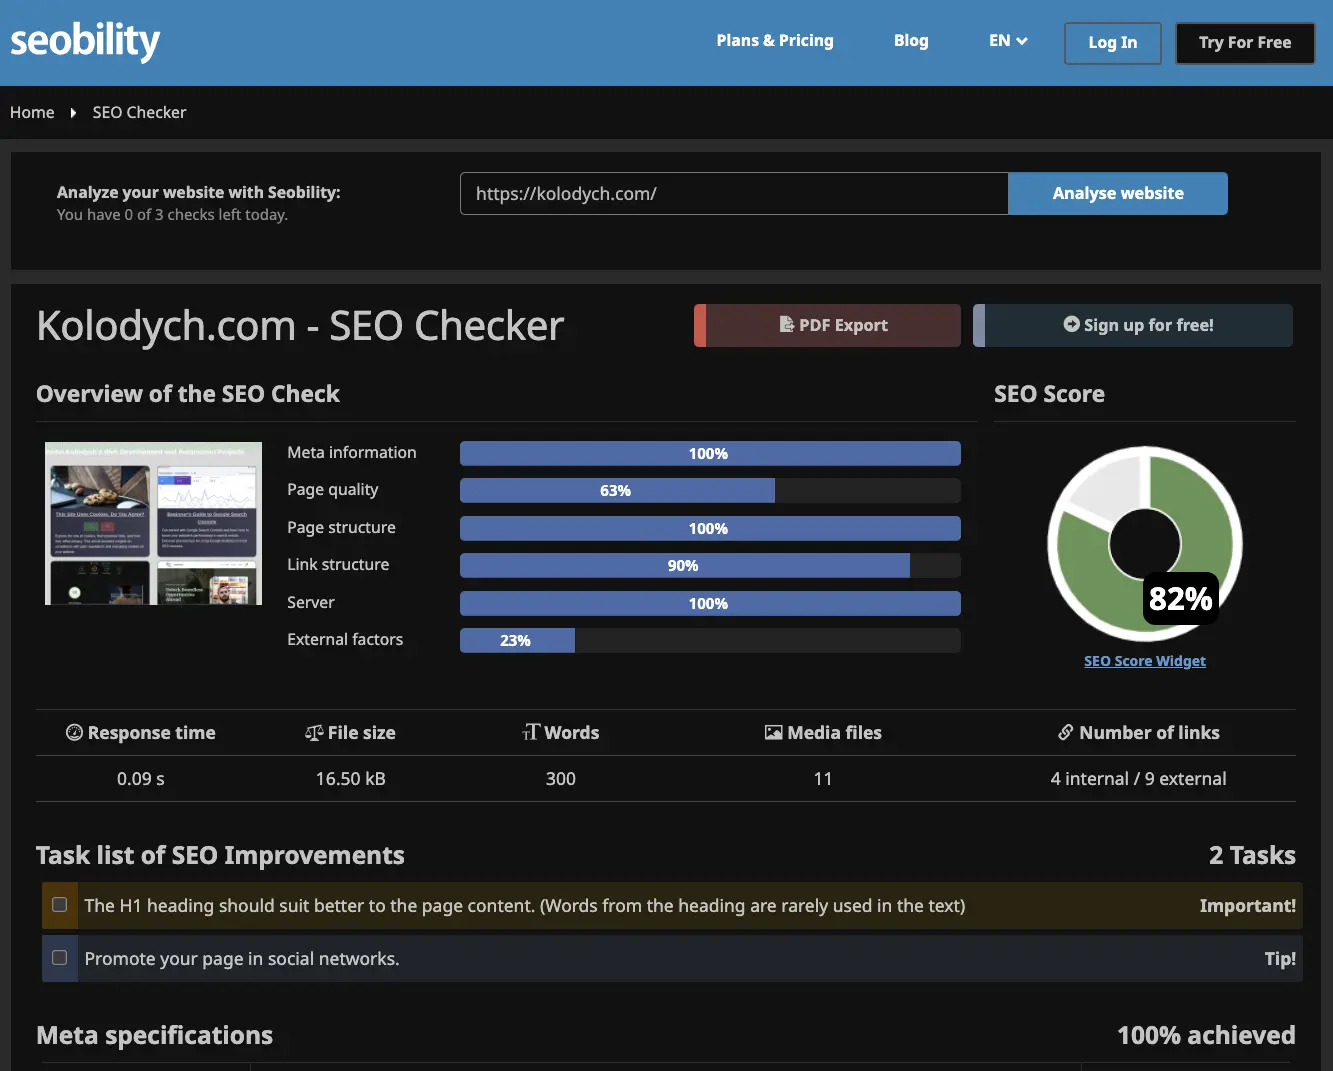The image size is (1333, 1071).
Task: Go to the Blog section
Action: [911, 41]
